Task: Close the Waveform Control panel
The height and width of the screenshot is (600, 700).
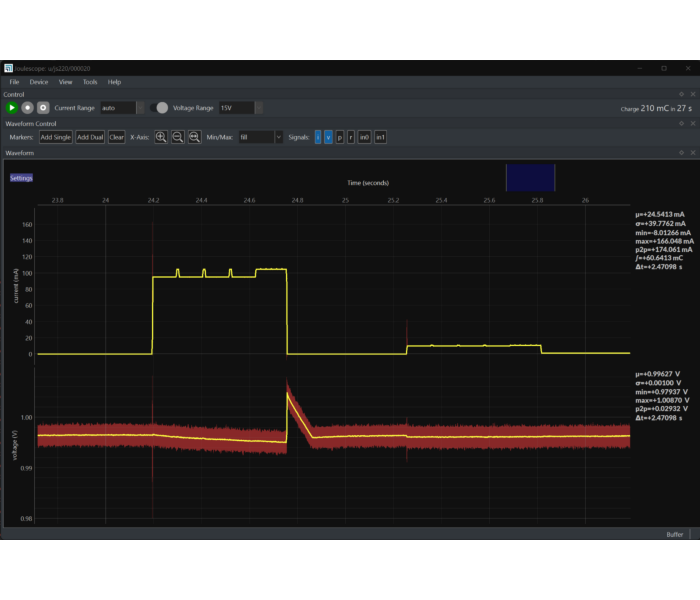Action: click(x=693, y=123)
